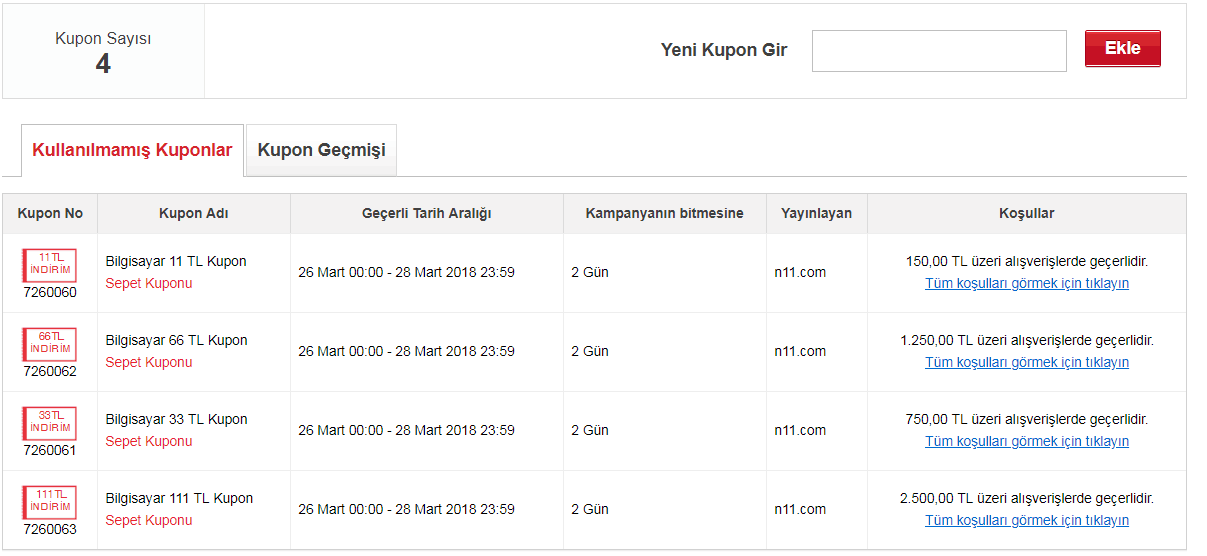The width and height of the screenshot is (1207, 556).
Task: Open all conditions link for 111 TL coupon
Action: coord(1026,520)
